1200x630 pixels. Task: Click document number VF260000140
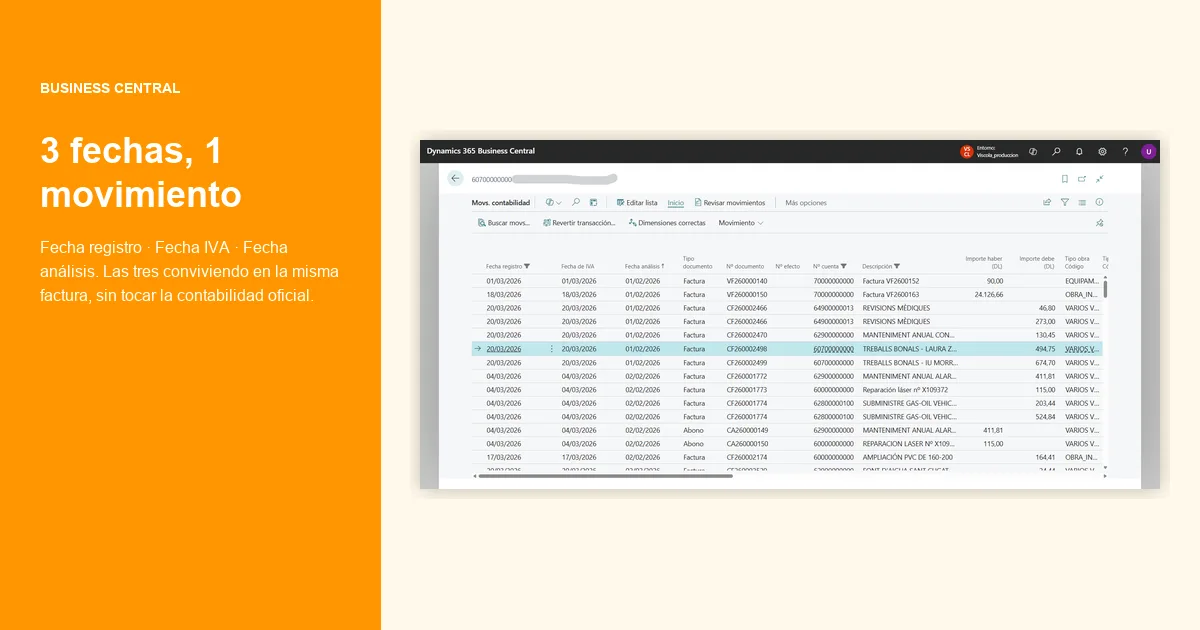pyautogui.click(x=746, y=282)
